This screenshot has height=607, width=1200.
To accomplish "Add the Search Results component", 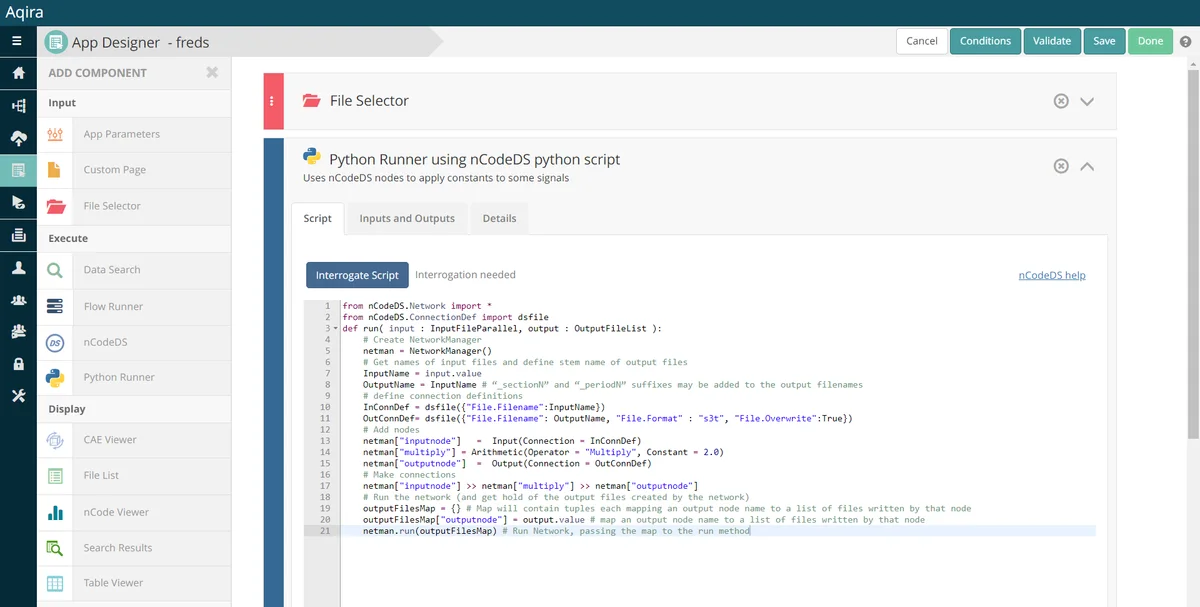I will [x=134, y=548].
